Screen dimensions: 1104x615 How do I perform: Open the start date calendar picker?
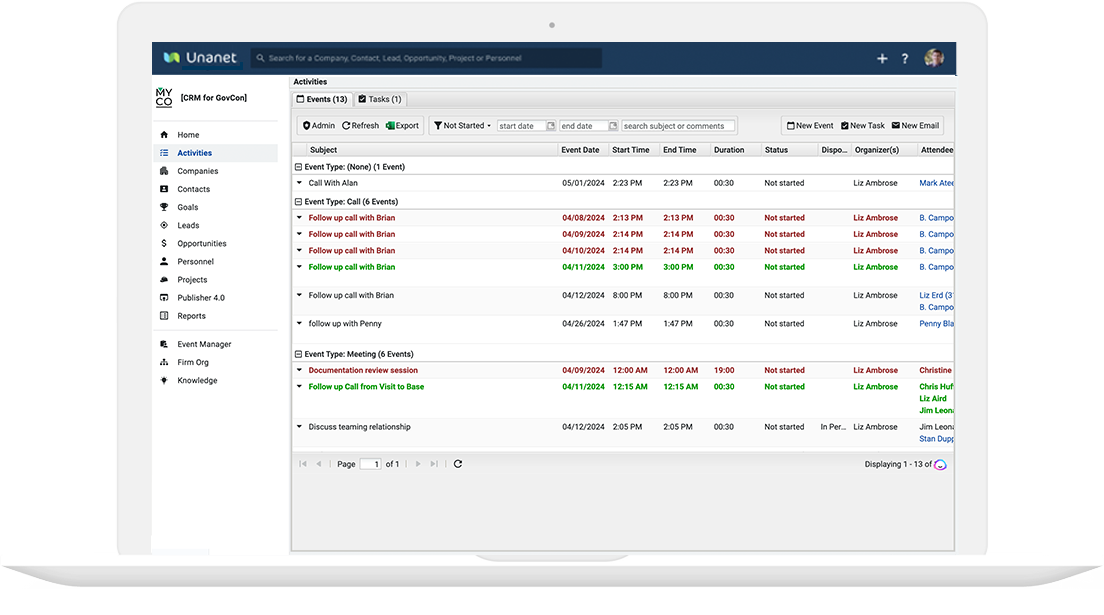tap(553, 125)
